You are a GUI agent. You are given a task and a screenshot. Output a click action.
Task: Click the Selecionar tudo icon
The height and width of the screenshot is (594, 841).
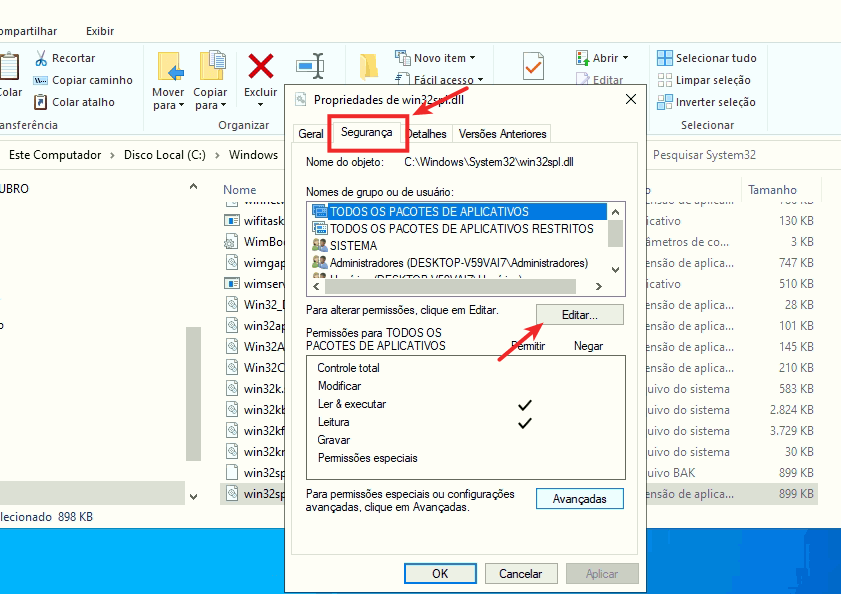(665, 58)
